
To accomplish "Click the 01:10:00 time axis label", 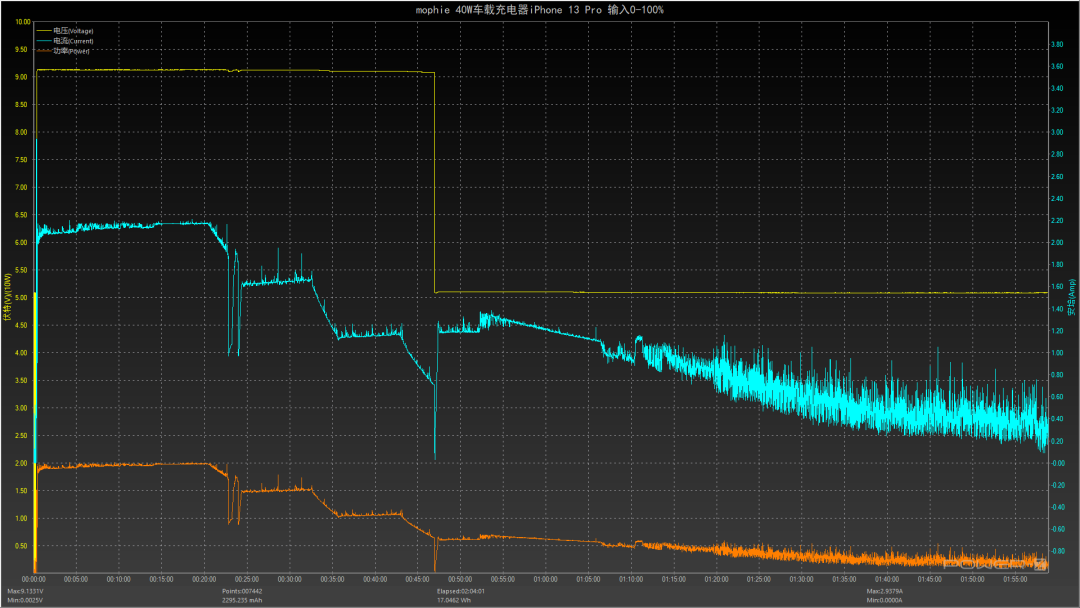I will 631,580.
